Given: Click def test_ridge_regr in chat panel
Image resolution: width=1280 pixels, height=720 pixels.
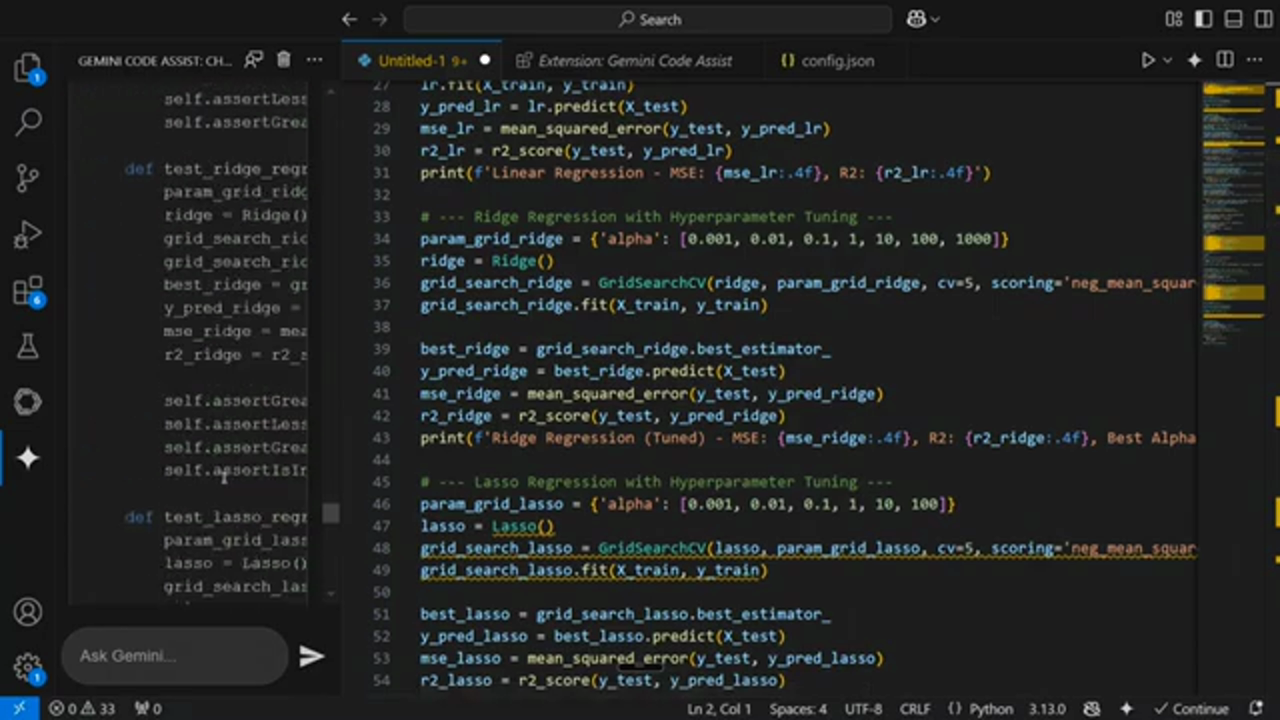Looking at the screenshot, I should pos(216,169).
